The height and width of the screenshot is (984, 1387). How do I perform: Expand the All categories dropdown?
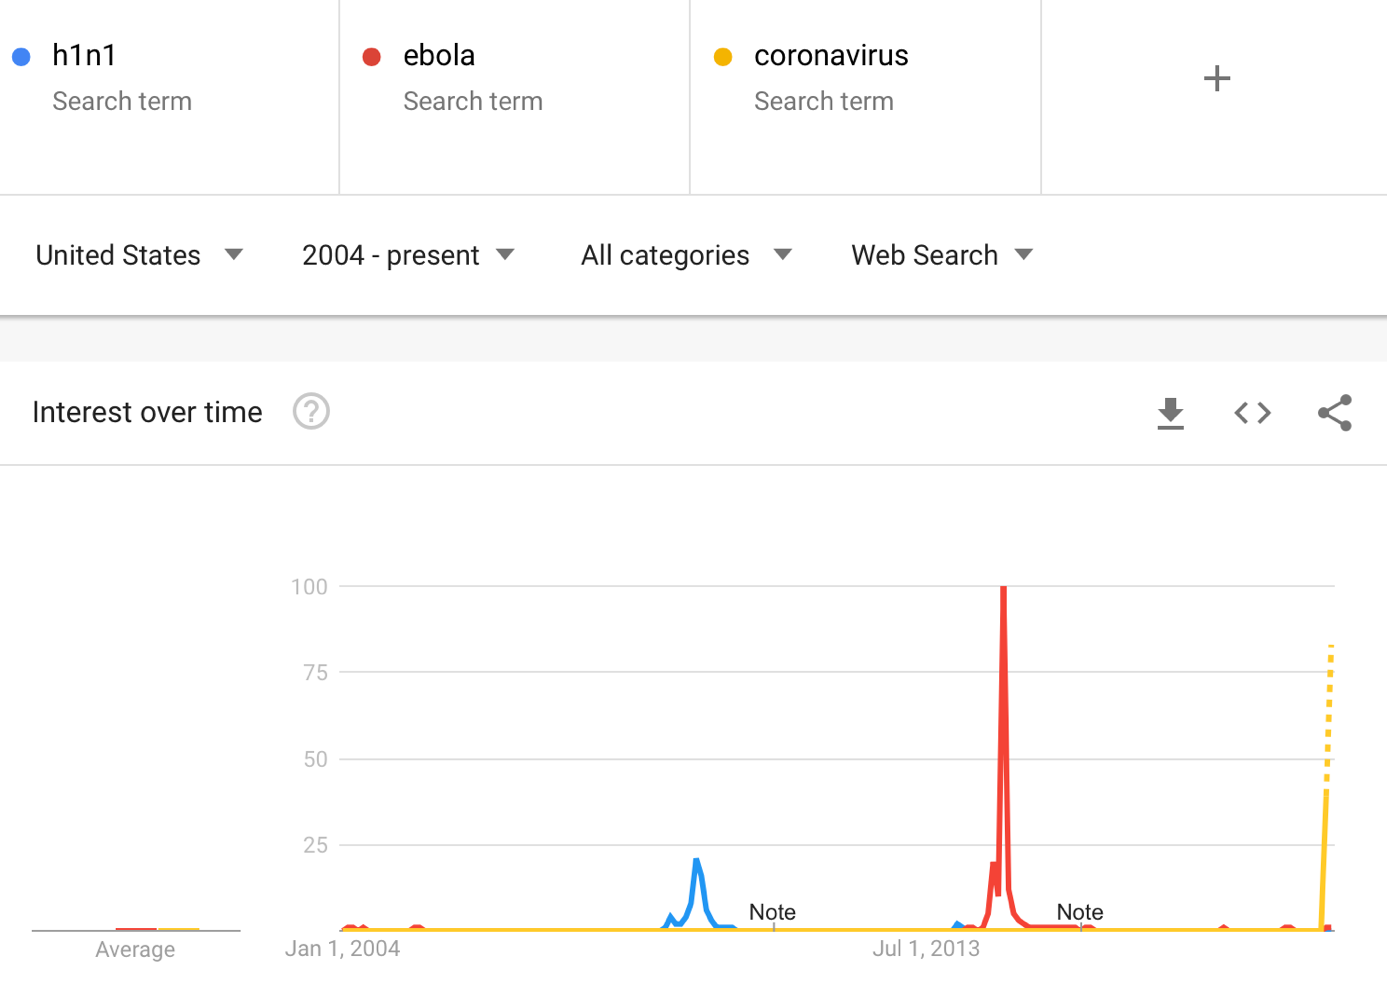click(686, 255)
